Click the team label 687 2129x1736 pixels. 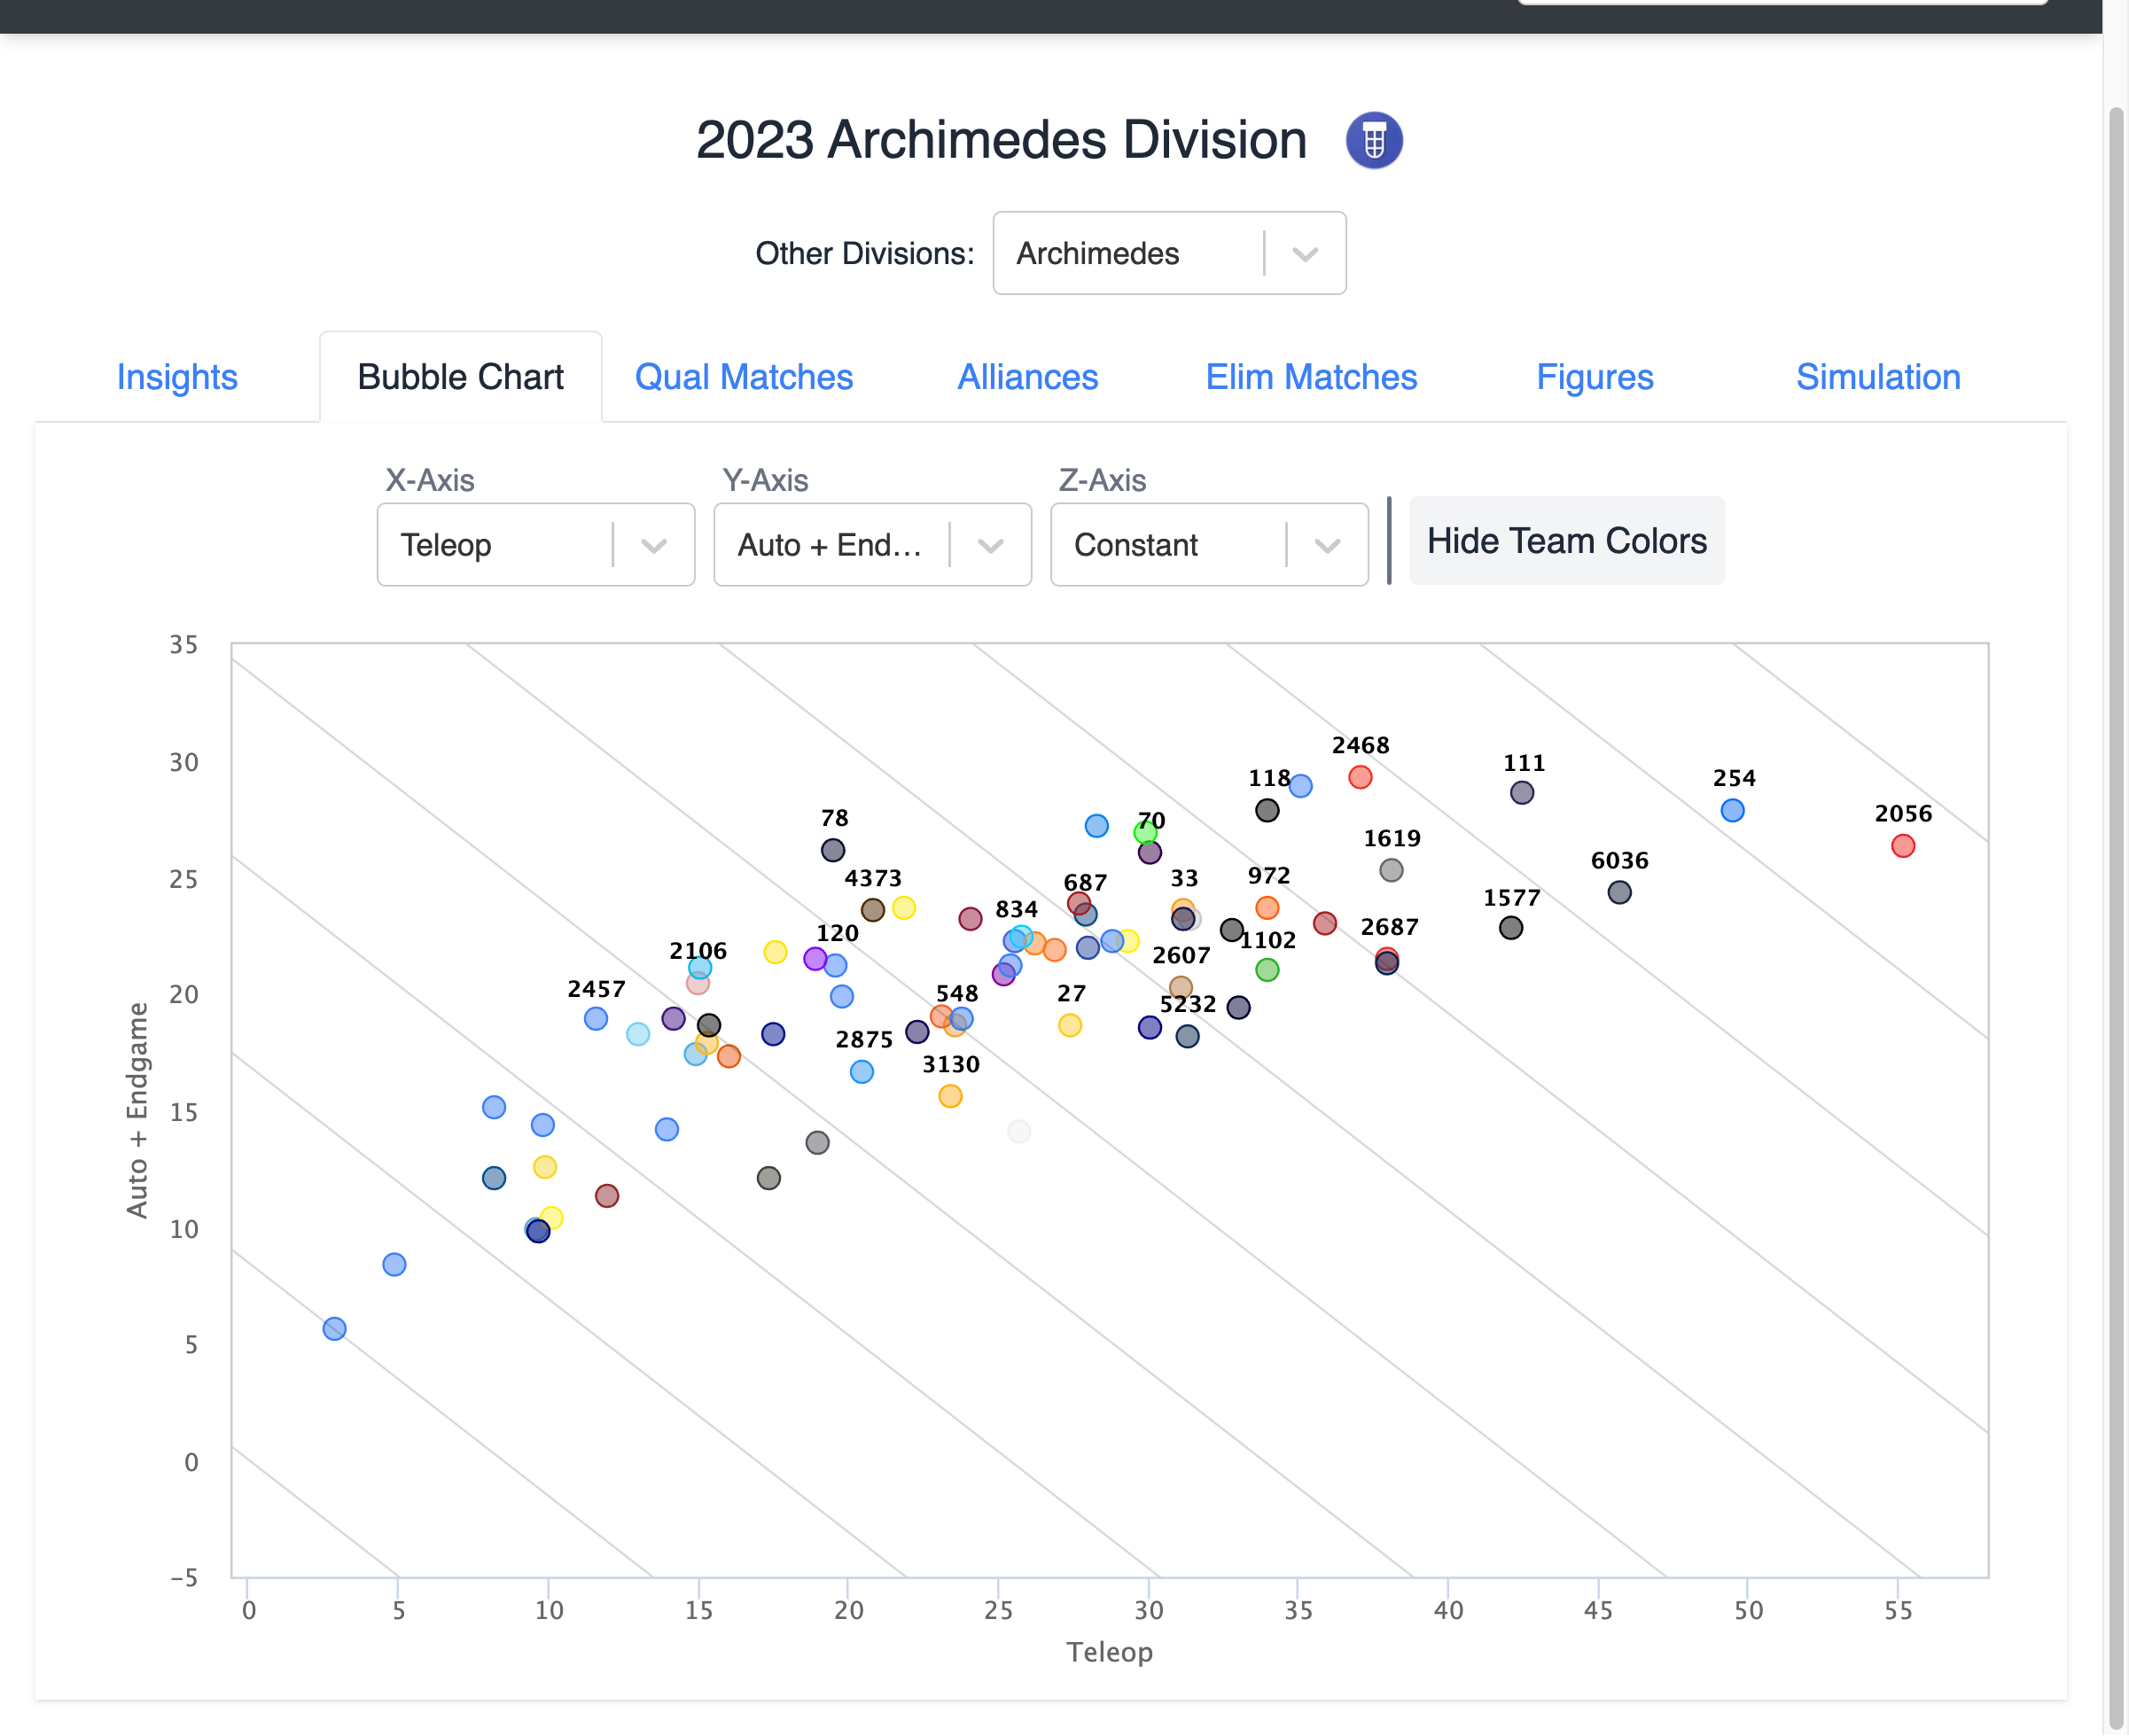[1085, 882]
